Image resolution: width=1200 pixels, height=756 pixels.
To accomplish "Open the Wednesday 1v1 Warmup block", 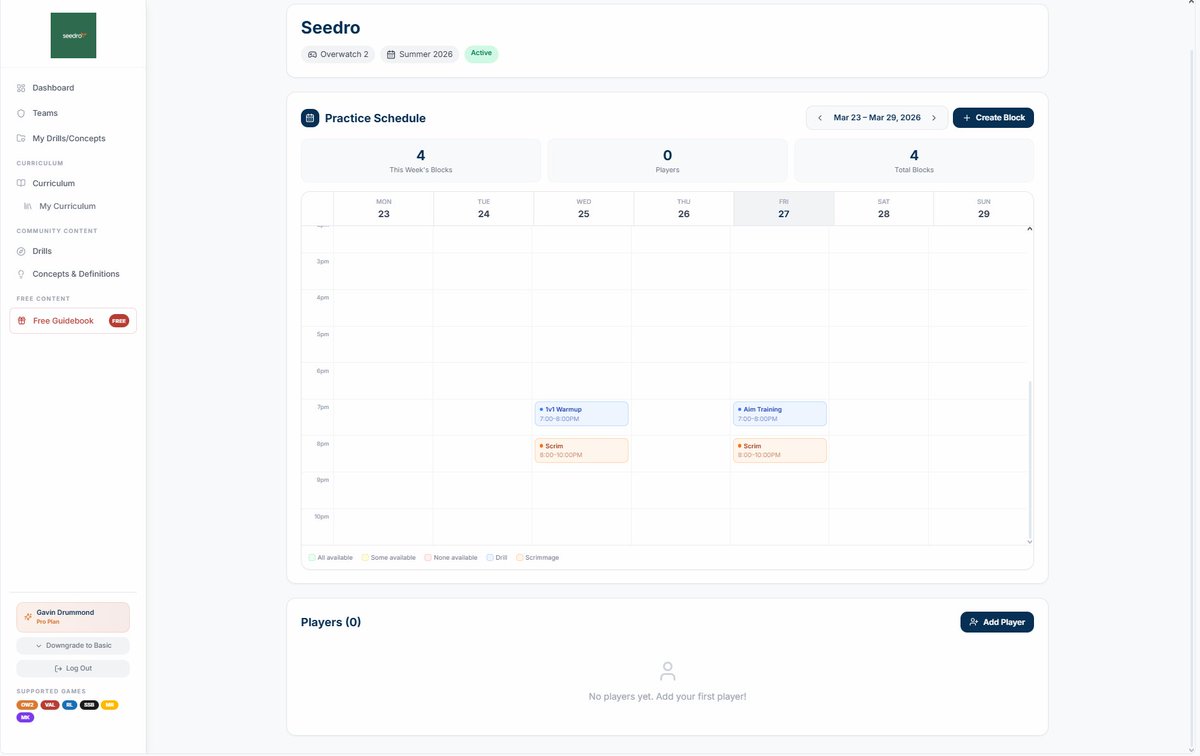I will [582, 414].
